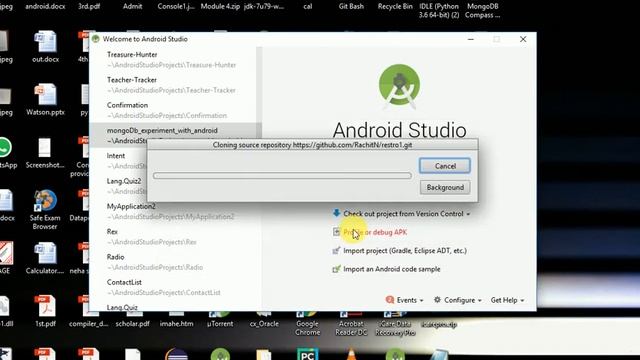Open recent project ContactList
640x360 pixels.
(x=173, y=287)
